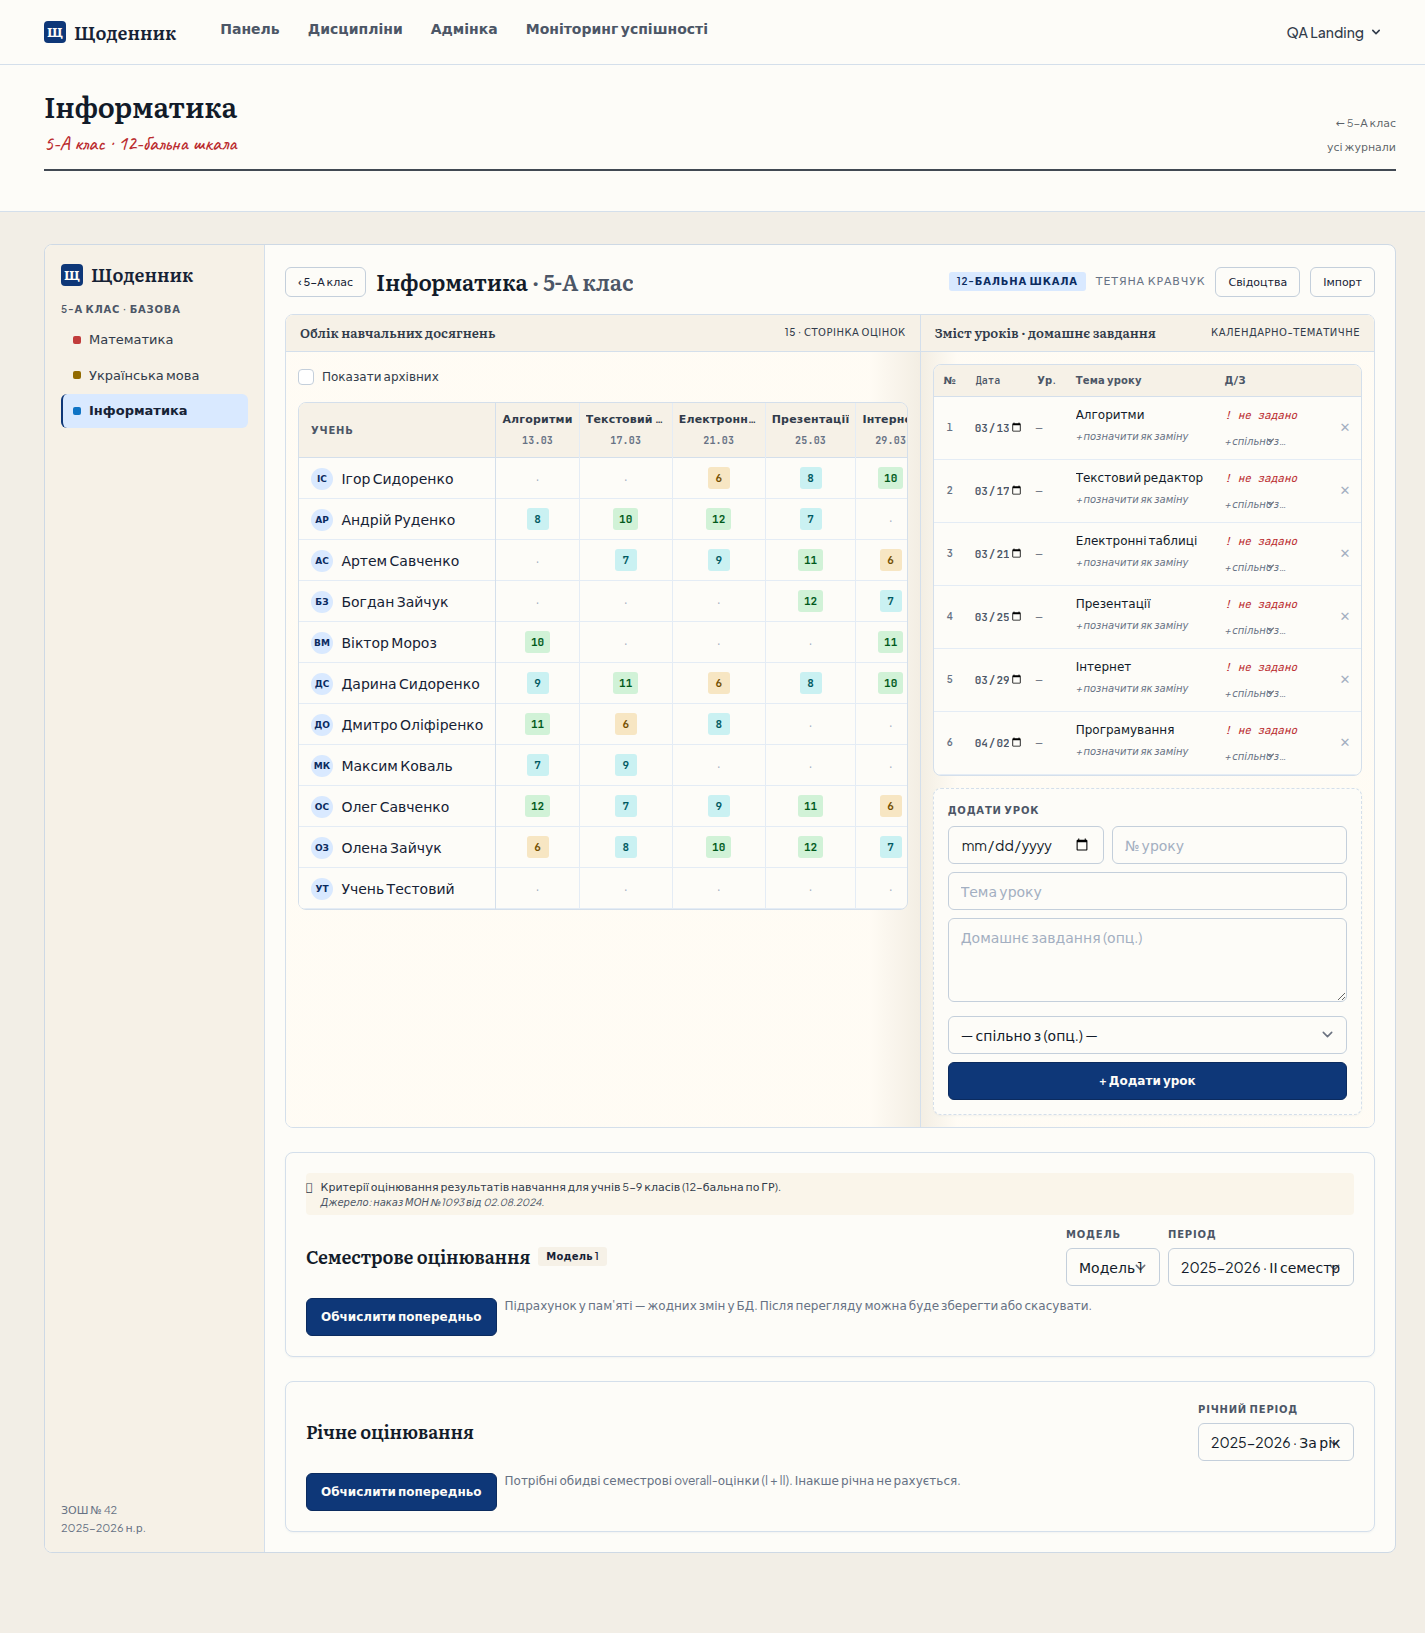Click the Календарно-тематичне label

pyautogui.click(x=1285, y=332)
